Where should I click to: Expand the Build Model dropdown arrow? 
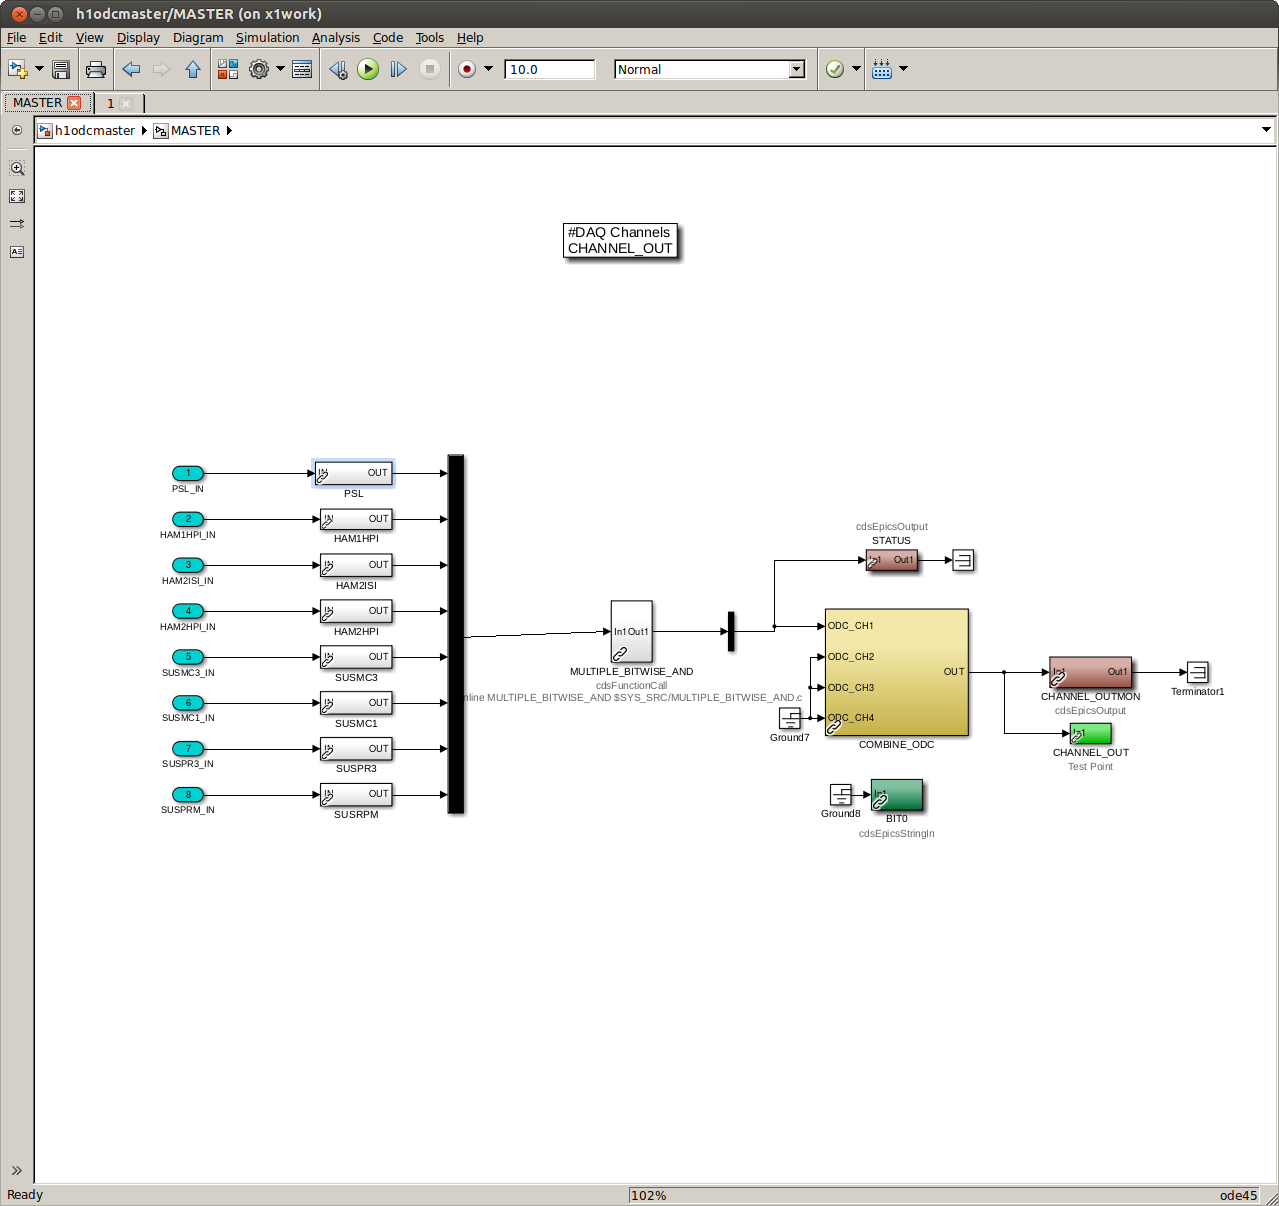(904, 69)
